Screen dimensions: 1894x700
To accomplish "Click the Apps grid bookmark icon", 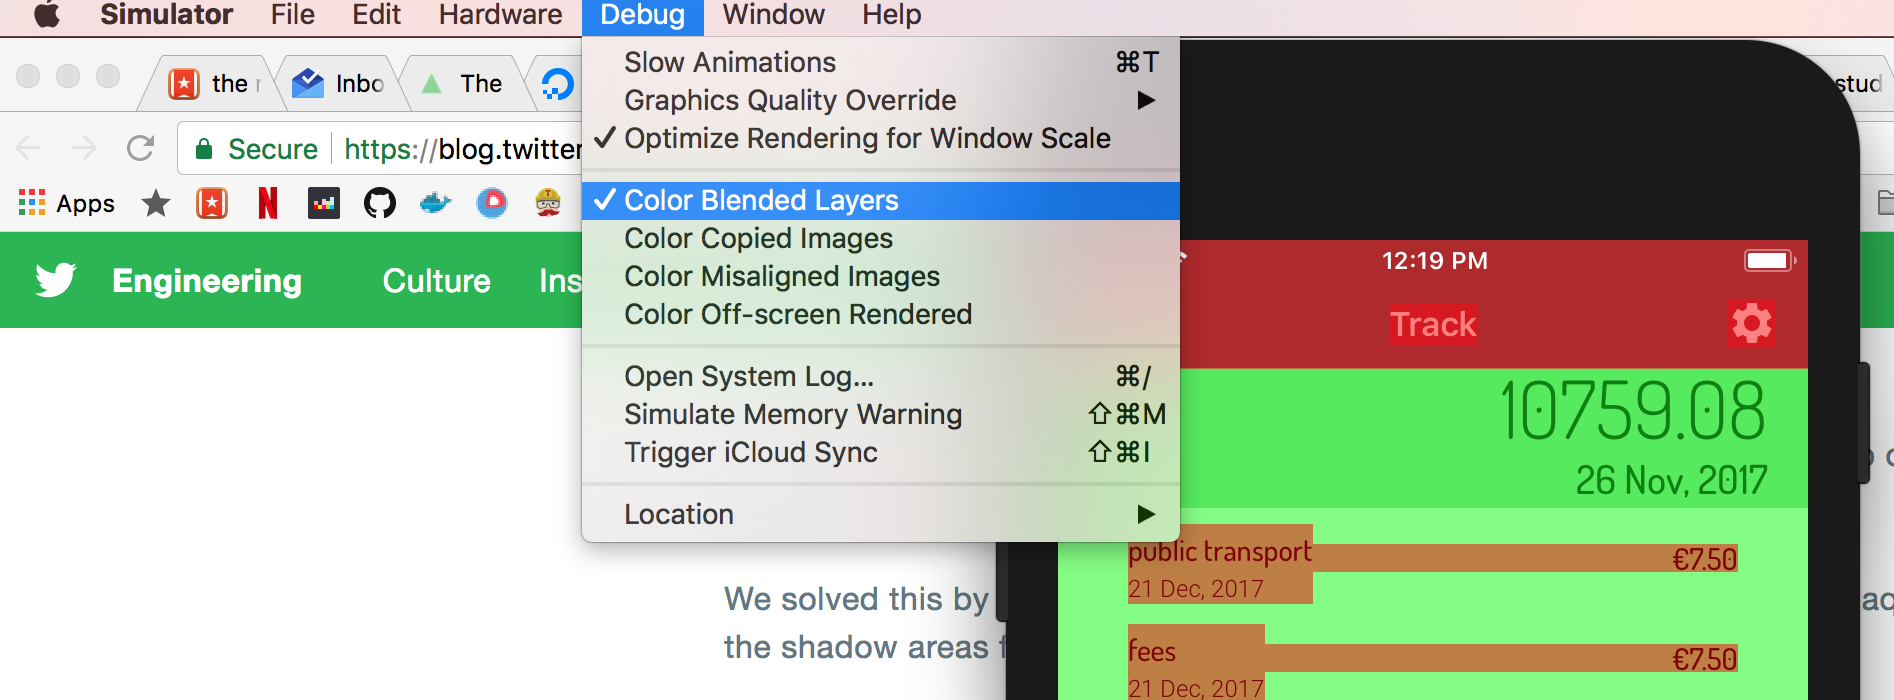I will 32,203.
